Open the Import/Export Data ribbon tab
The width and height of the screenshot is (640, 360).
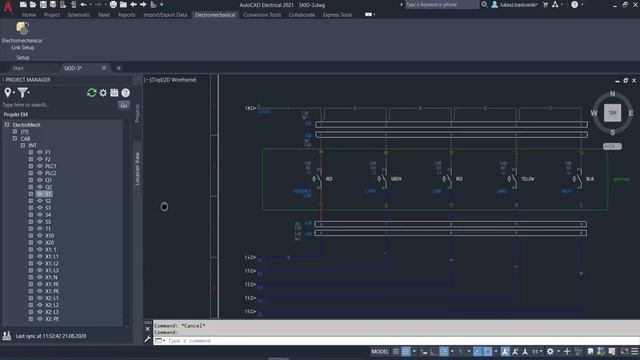165,15
